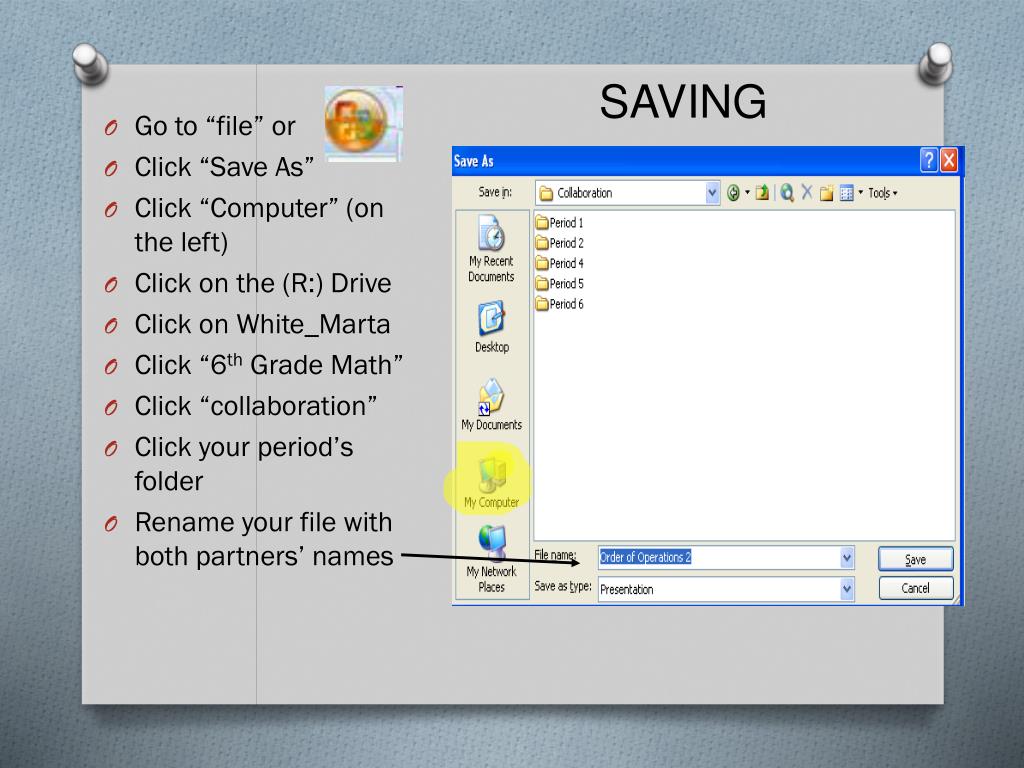Viewport: 1024px width, 768px height.
Task: Select the Period 1 folder
Action: tap(560, 223)
